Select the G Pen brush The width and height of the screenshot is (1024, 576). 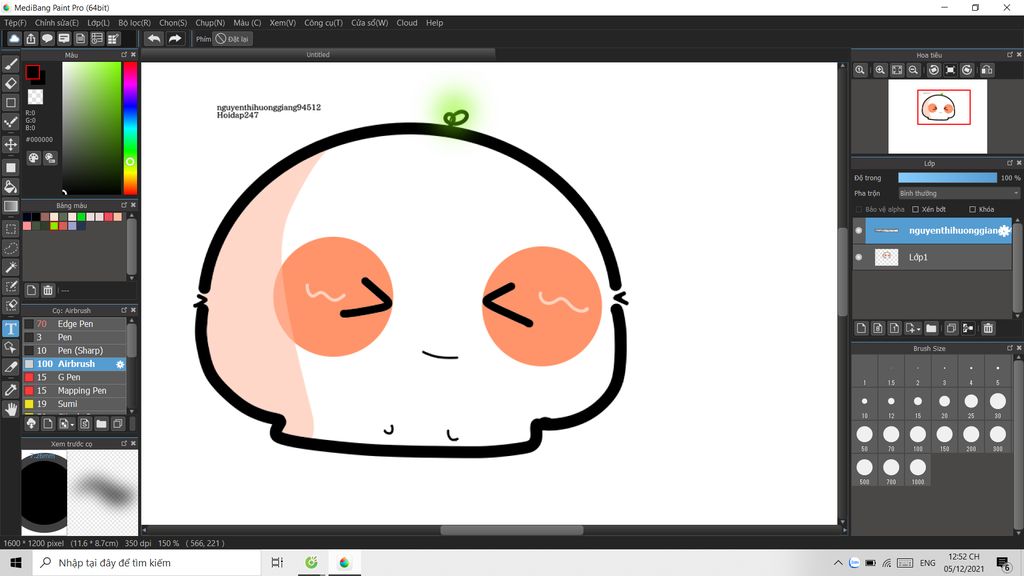coord(74,377)
